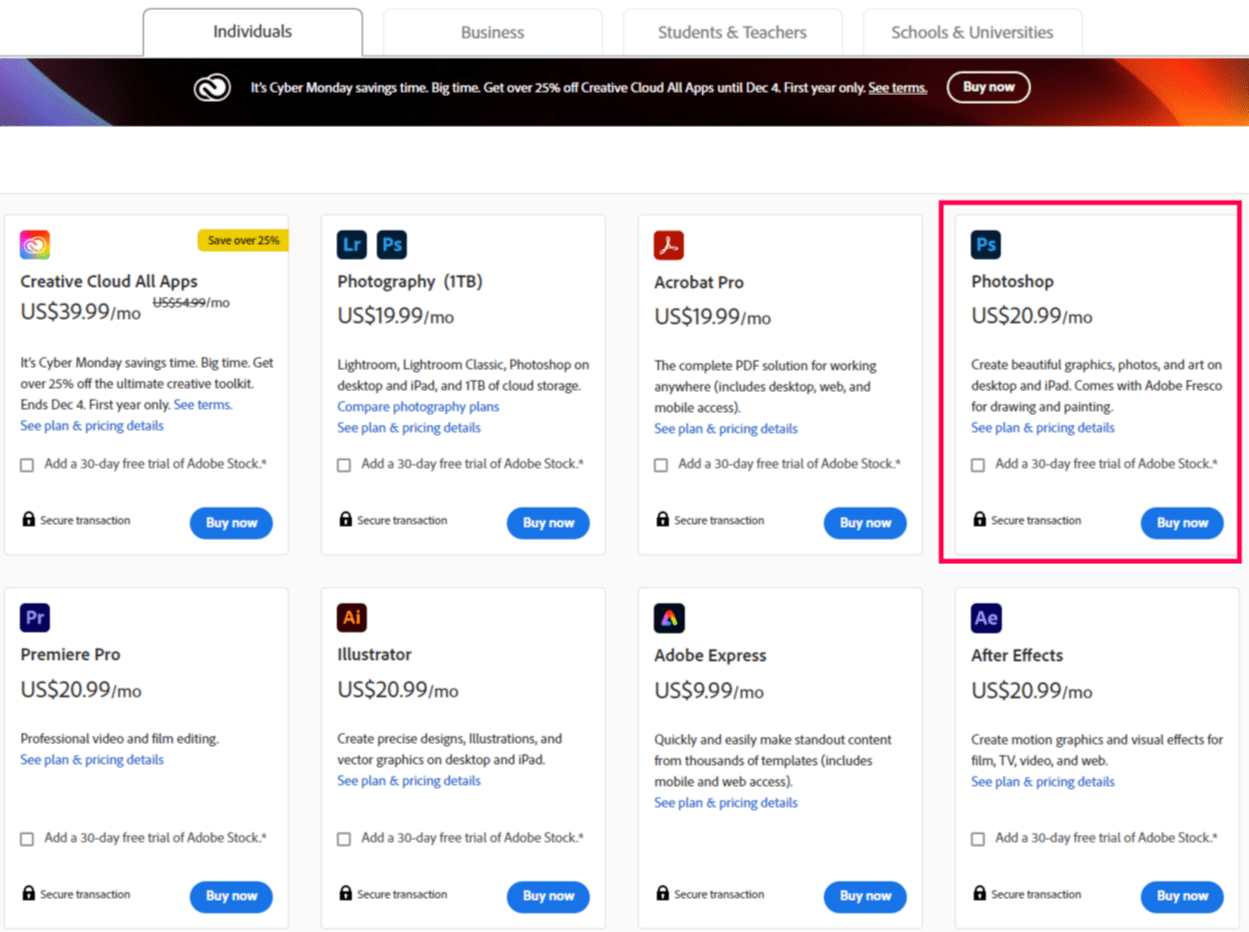Switch to the Business tab
Image resolution: width=1249 pixels, height=932 pixels.
[x=492, y=32]
